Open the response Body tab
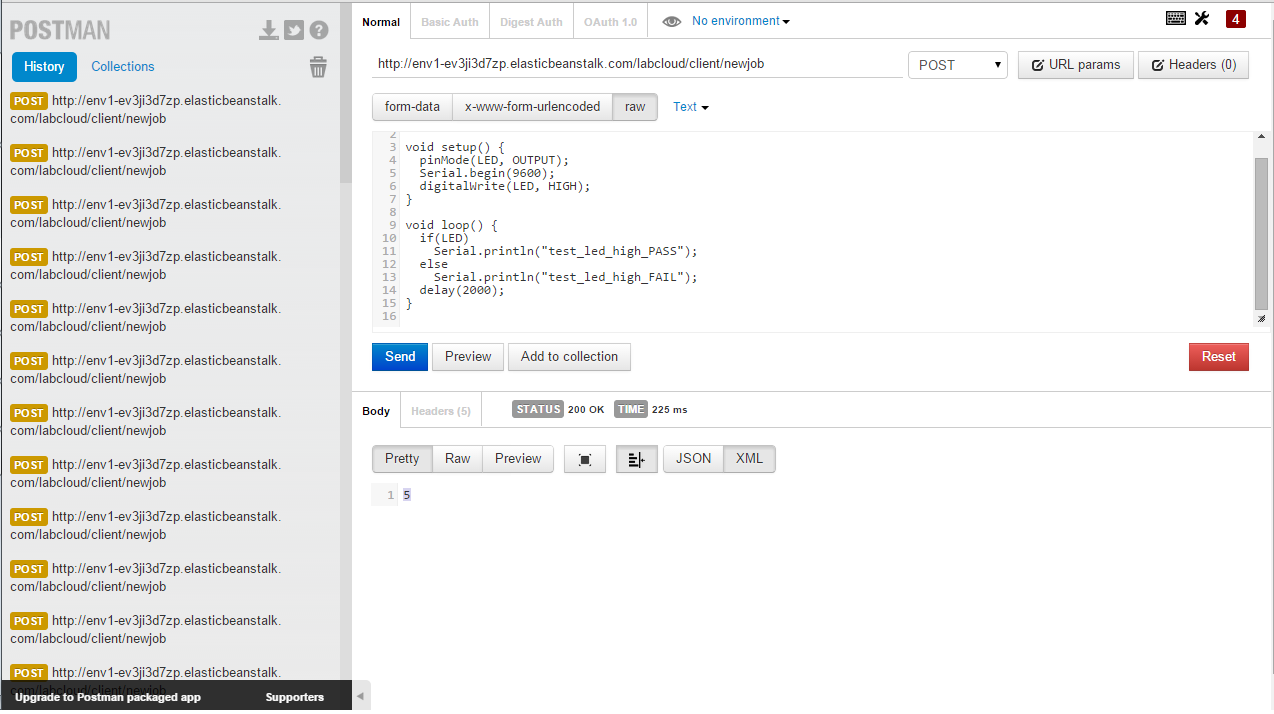The height and width of the screenshot is (714, 1274). (x=376, y=411)
